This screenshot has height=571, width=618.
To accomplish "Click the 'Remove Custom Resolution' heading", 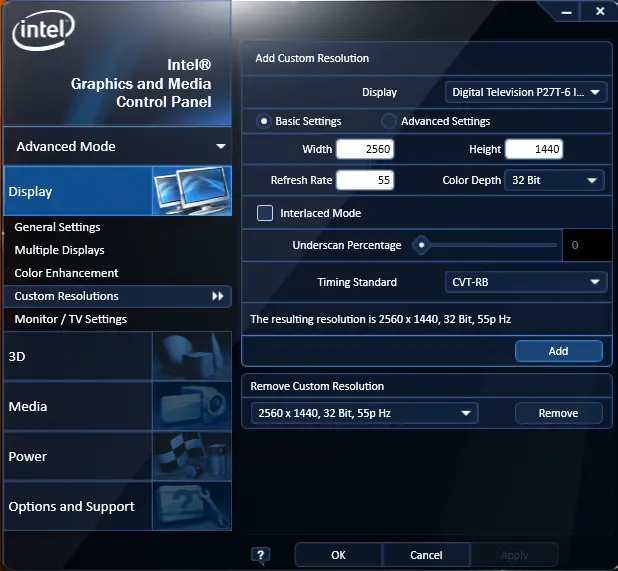I will point(317,386).
